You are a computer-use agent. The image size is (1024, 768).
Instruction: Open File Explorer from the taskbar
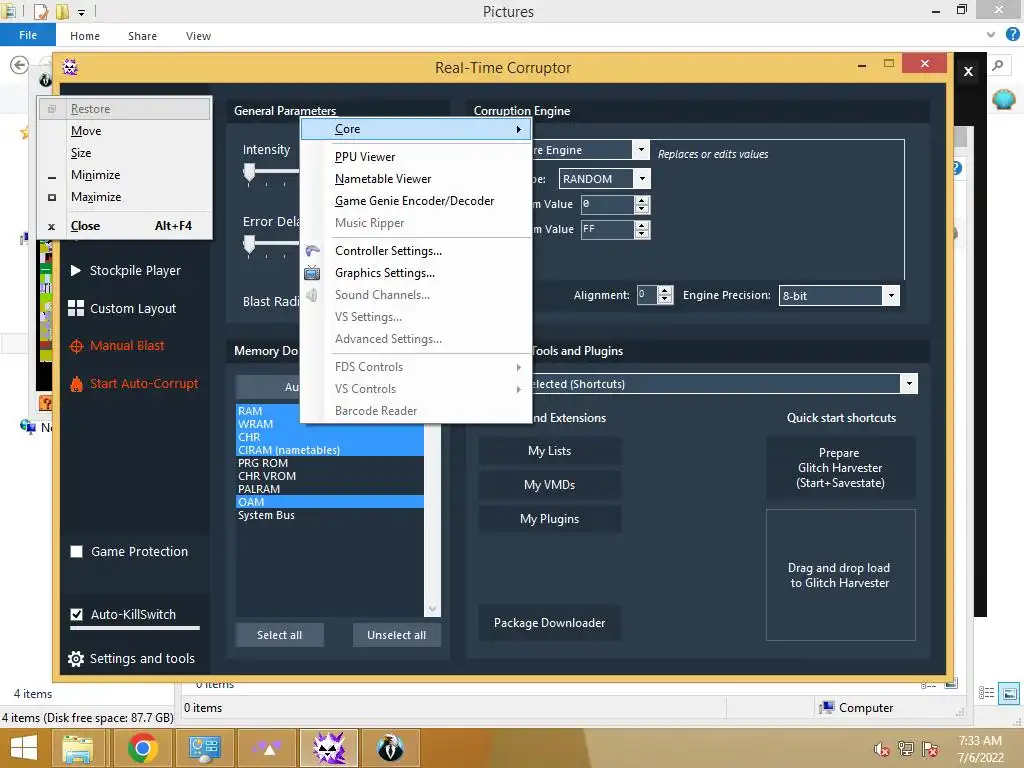77,748
